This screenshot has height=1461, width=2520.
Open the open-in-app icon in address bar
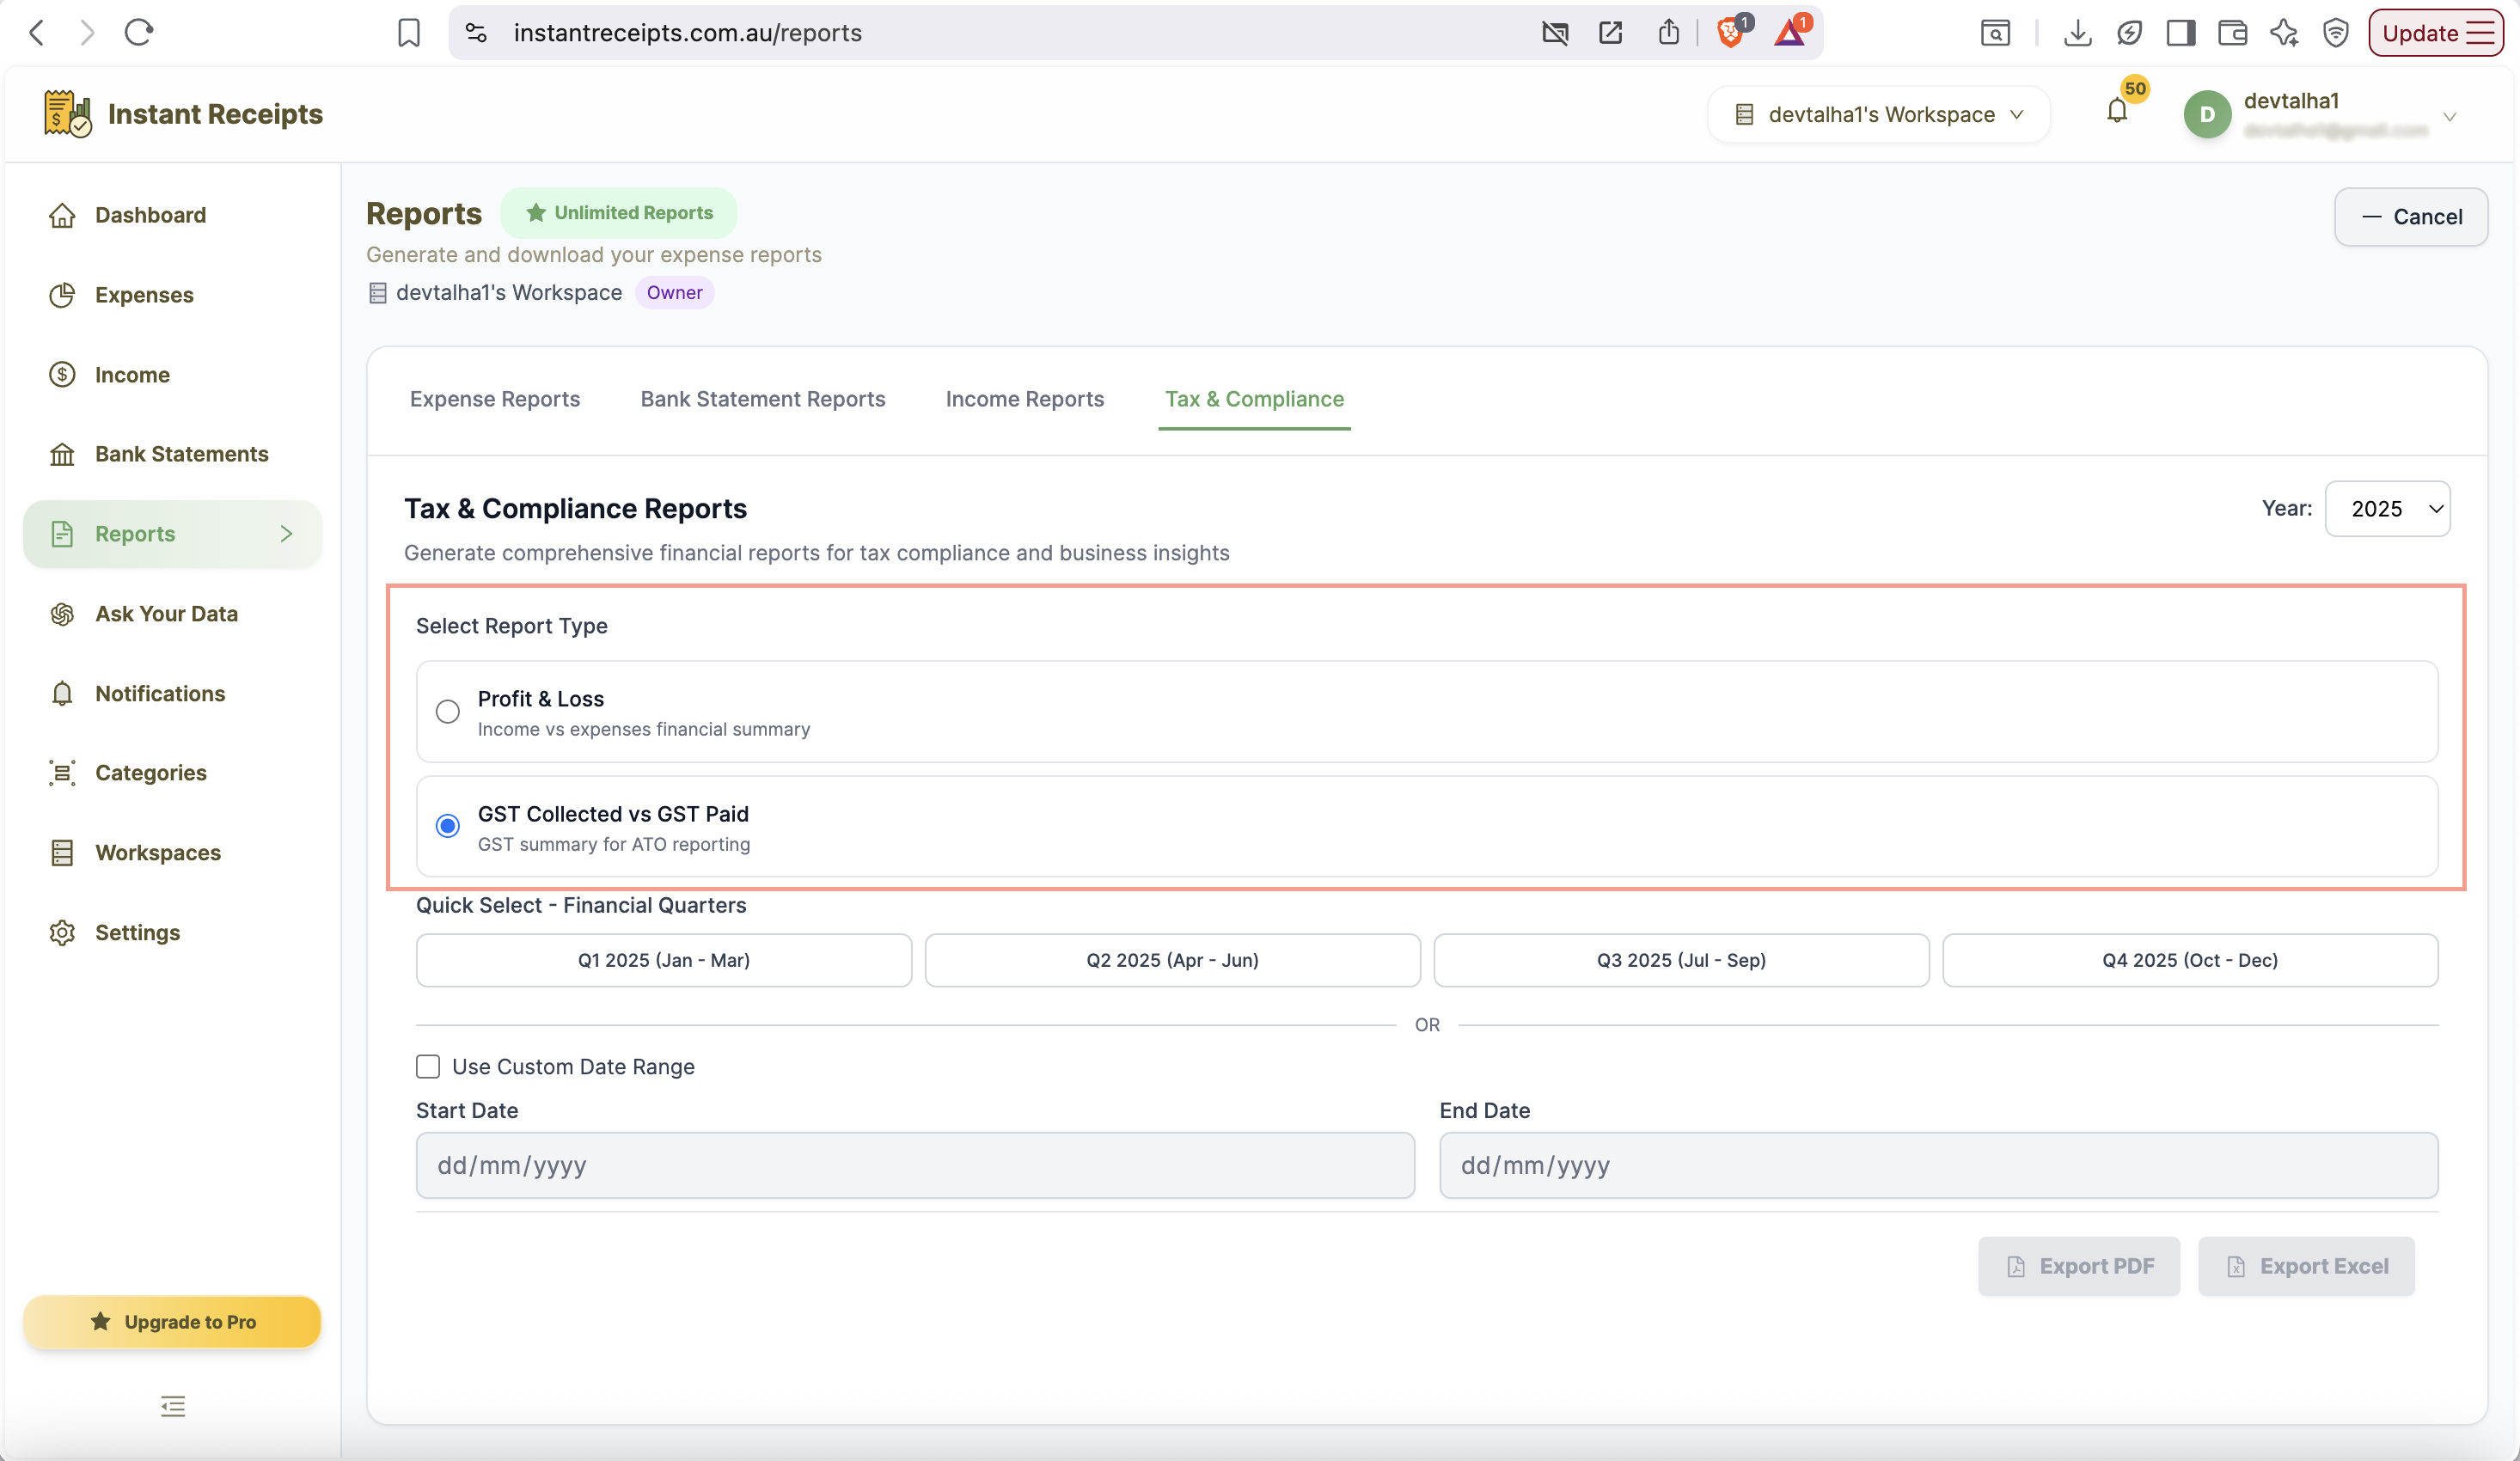(x=1610, y=33)
